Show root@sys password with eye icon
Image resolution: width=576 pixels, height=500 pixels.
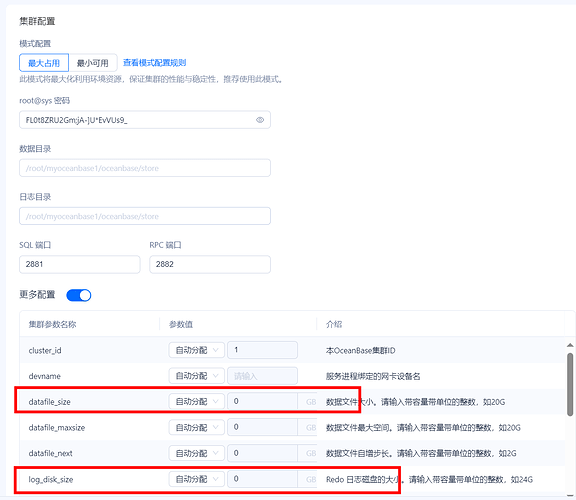[x=260, y=120]
